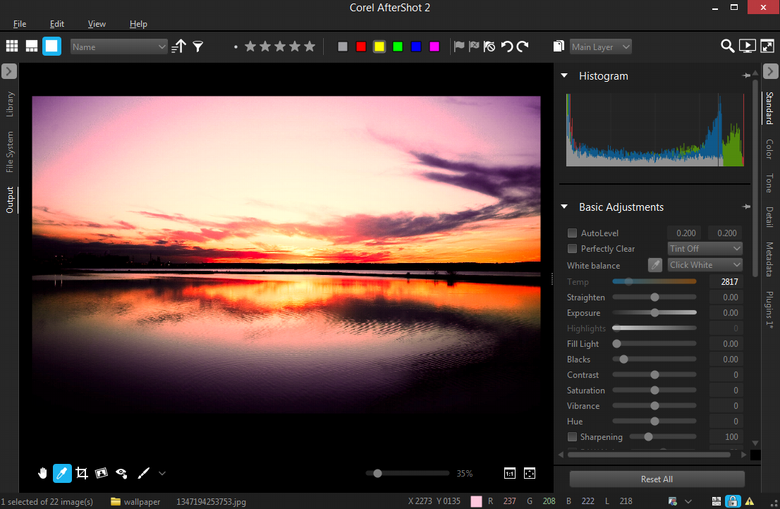The height and width of the screenshot is (509, 780).
Task: Switch to thumbnail grid view
Action: 12,46
